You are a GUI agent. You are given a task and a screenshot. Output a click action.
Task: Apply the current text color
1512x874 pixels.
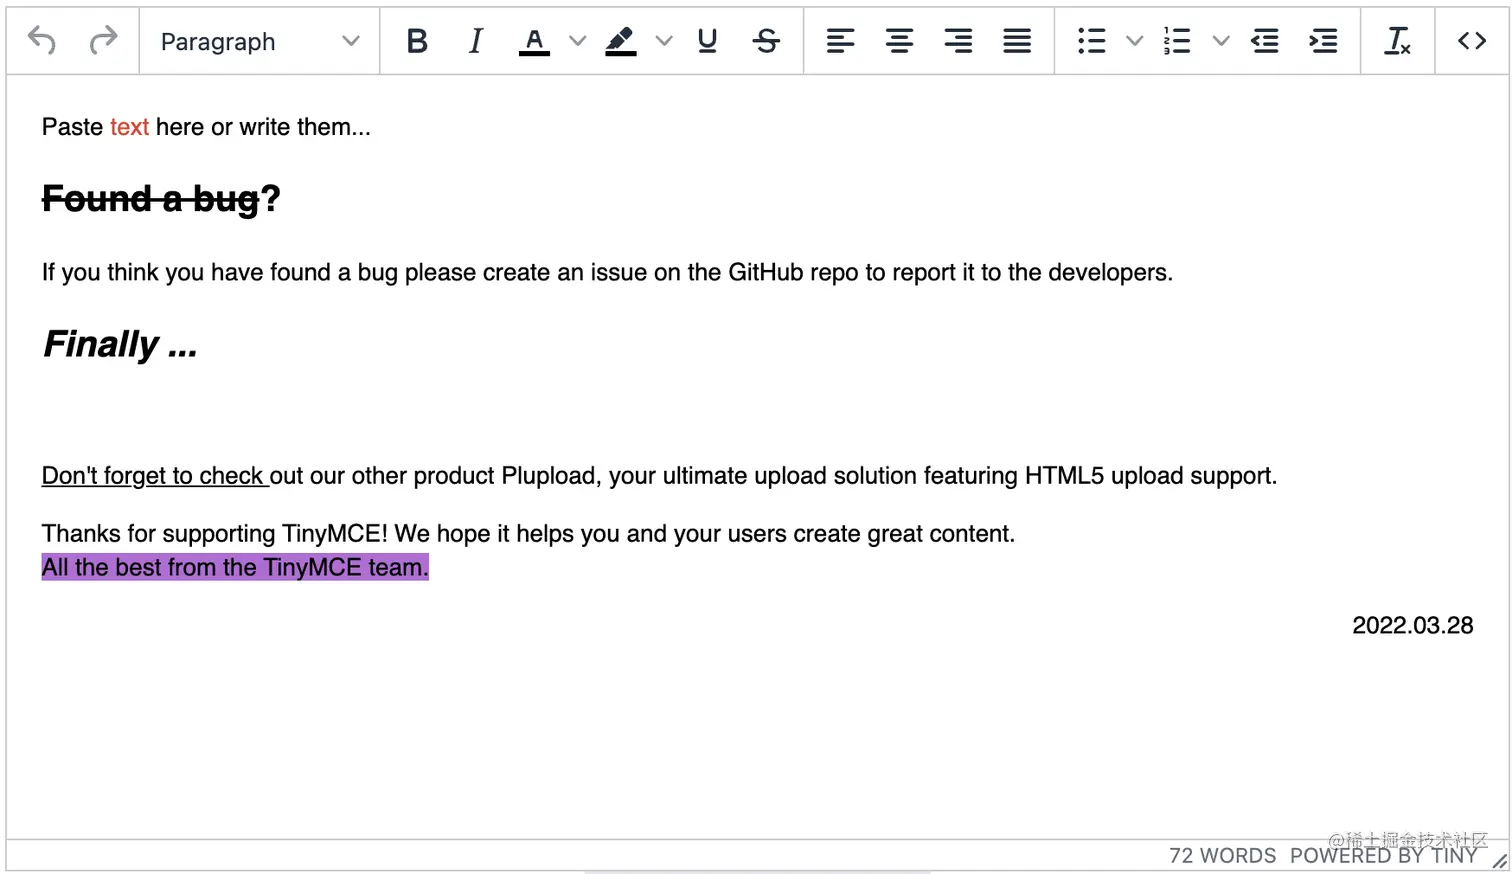(x=535, y=41)
